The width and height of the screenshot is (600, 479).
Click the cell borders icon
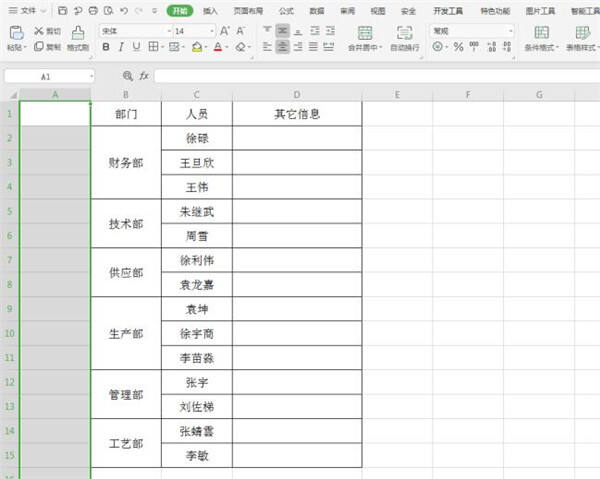(153, 47)
